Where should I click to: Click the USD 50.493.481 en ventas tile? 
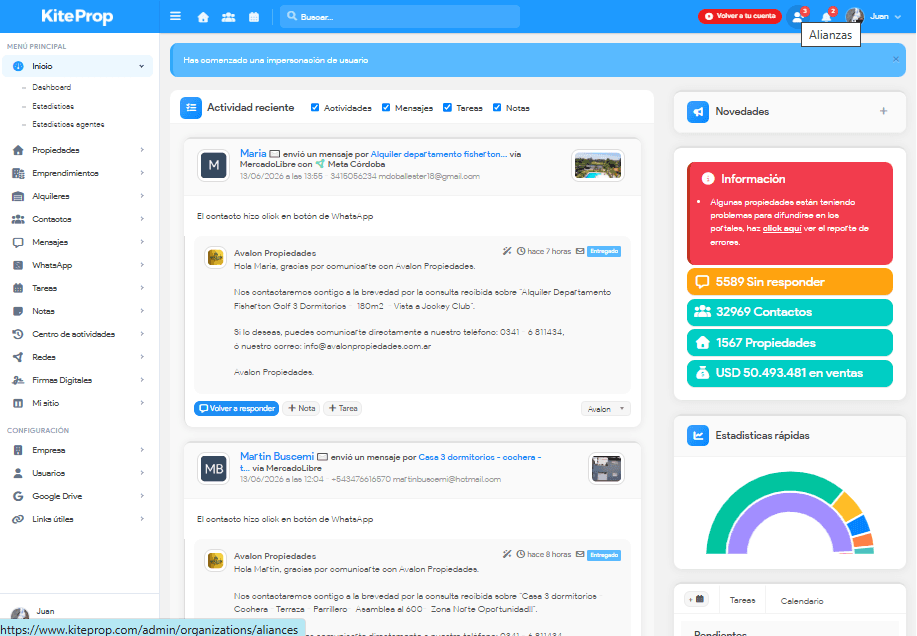790,373
